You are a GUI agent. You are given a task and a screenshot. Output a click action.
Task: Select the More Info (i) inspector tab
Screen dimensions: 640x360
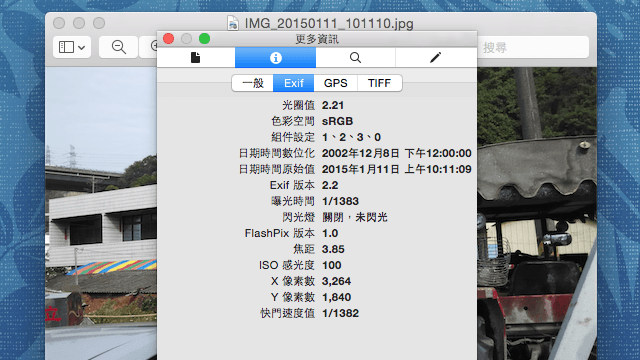click(x=276, y=58)
